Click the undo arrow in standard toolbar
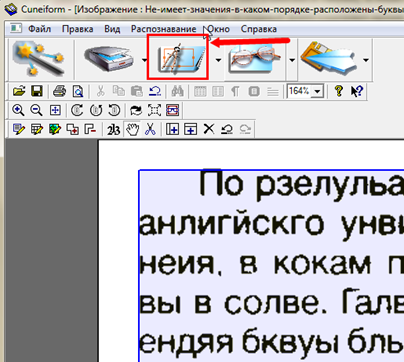This screenshot has width=404, height=362. [155, 91]
